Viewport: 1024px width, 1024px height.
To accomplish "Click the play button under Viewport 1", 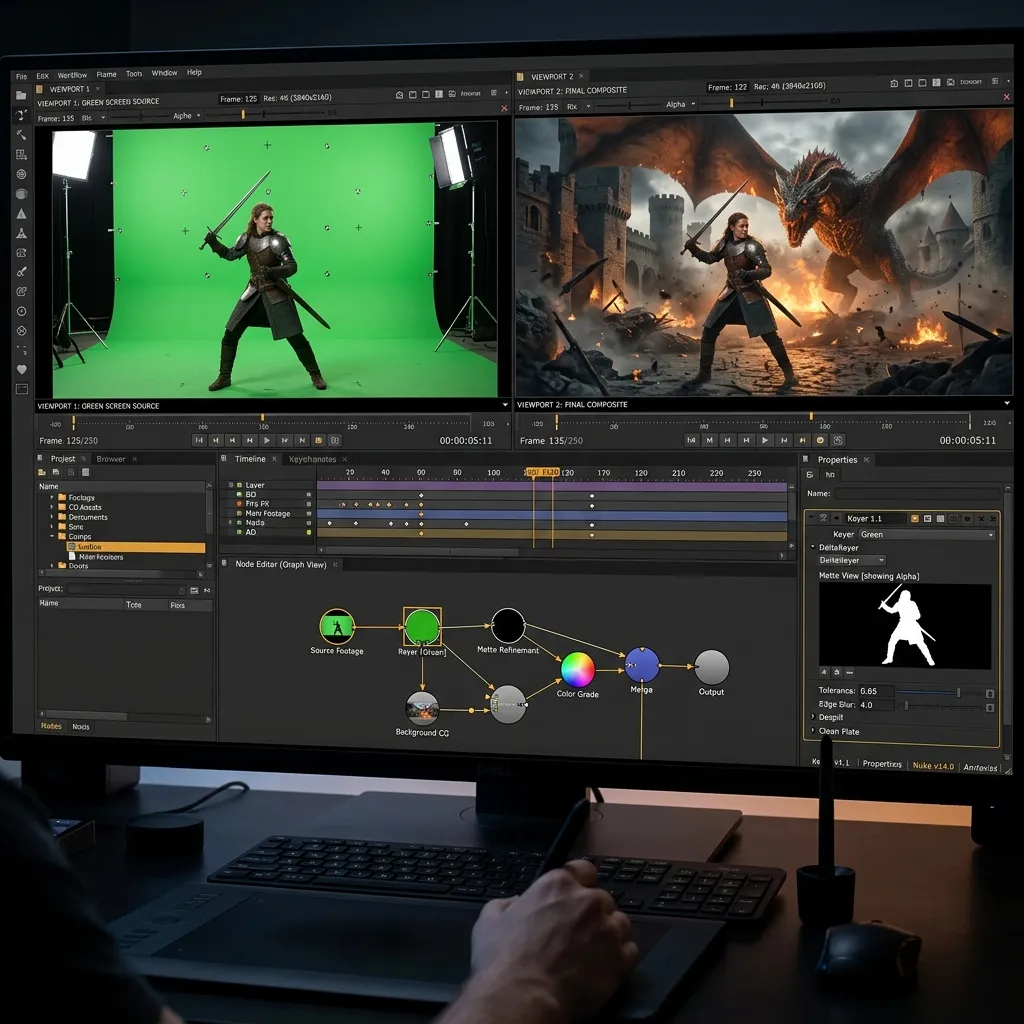I will coord(266,440).
